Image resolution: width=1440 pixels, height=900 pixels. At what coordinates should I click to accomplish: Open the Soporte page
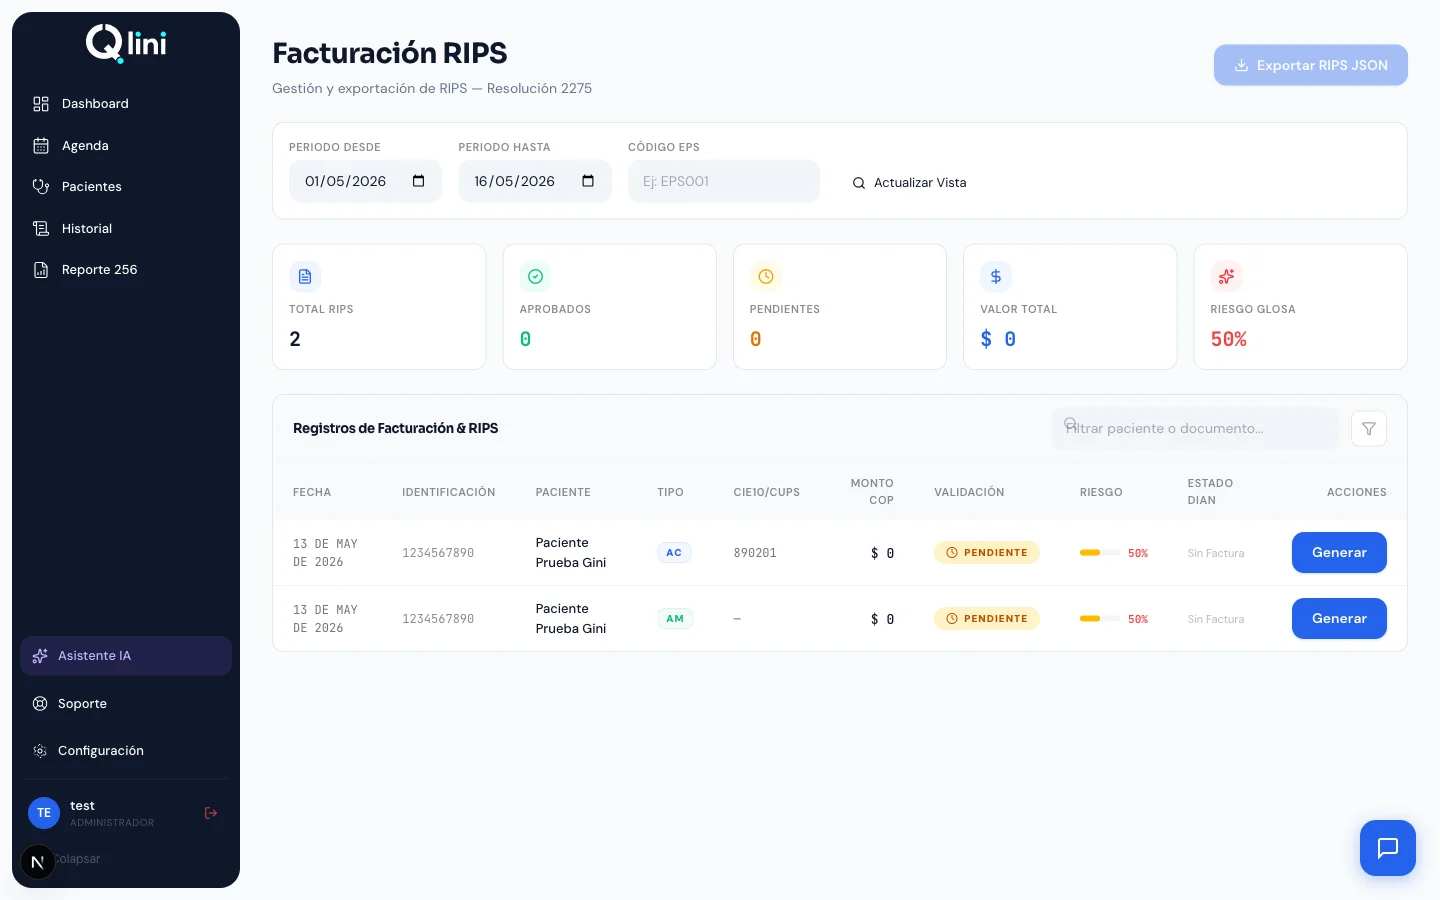click(126, 704)
